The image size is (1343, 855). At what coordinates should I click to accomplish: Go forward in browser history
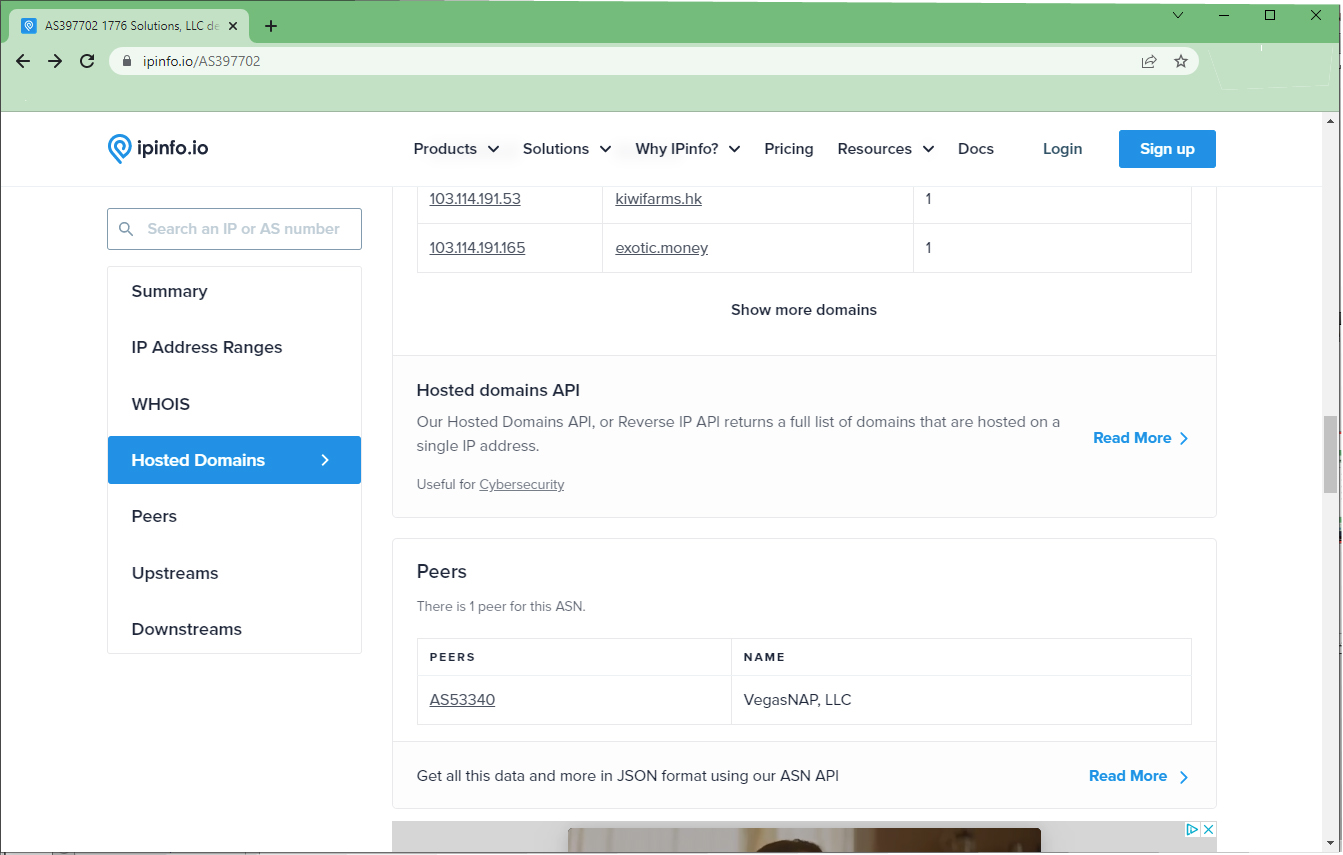55,61
